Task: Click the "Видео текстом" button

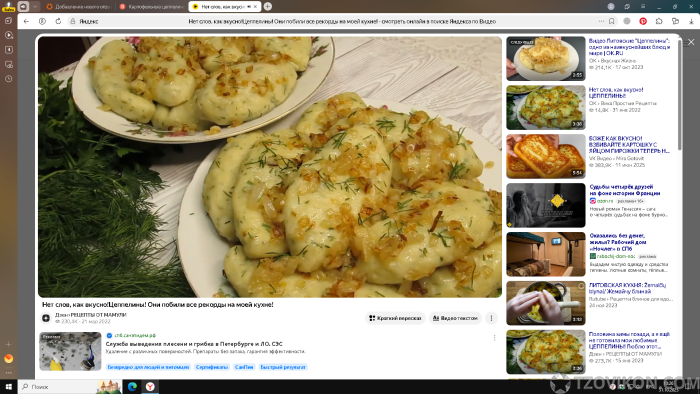Action: (x=455, y=318)
